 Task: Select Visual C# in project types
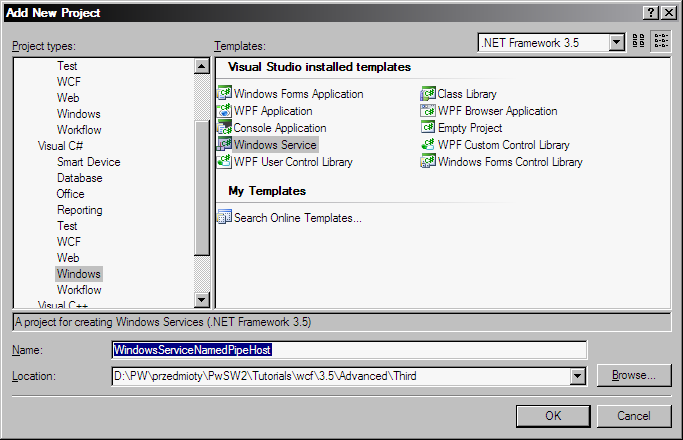60,146
